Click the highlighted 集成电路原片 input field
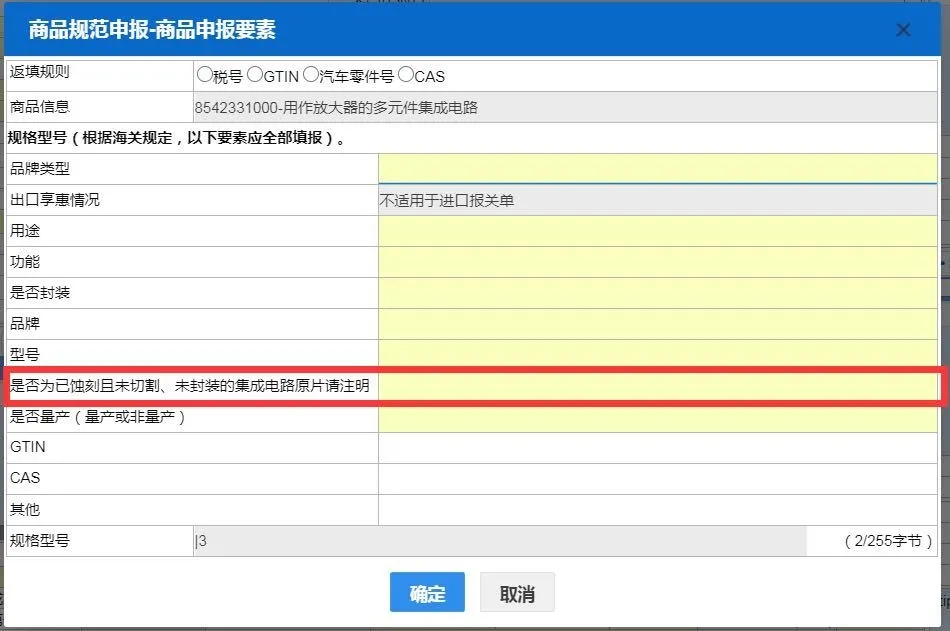Screen dimensions: 950x631 coord(657,386)
